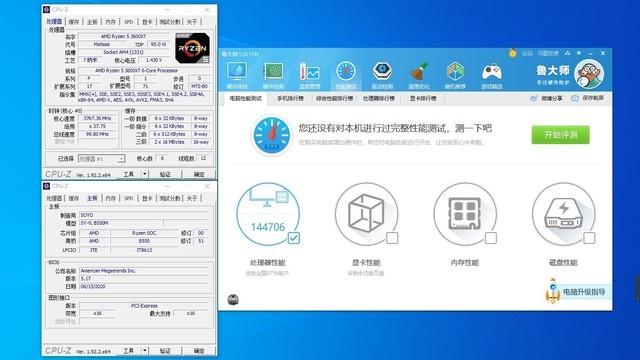
Task: Uncheck the processor performance test checkbox
Action: click(x=293, y=238)
